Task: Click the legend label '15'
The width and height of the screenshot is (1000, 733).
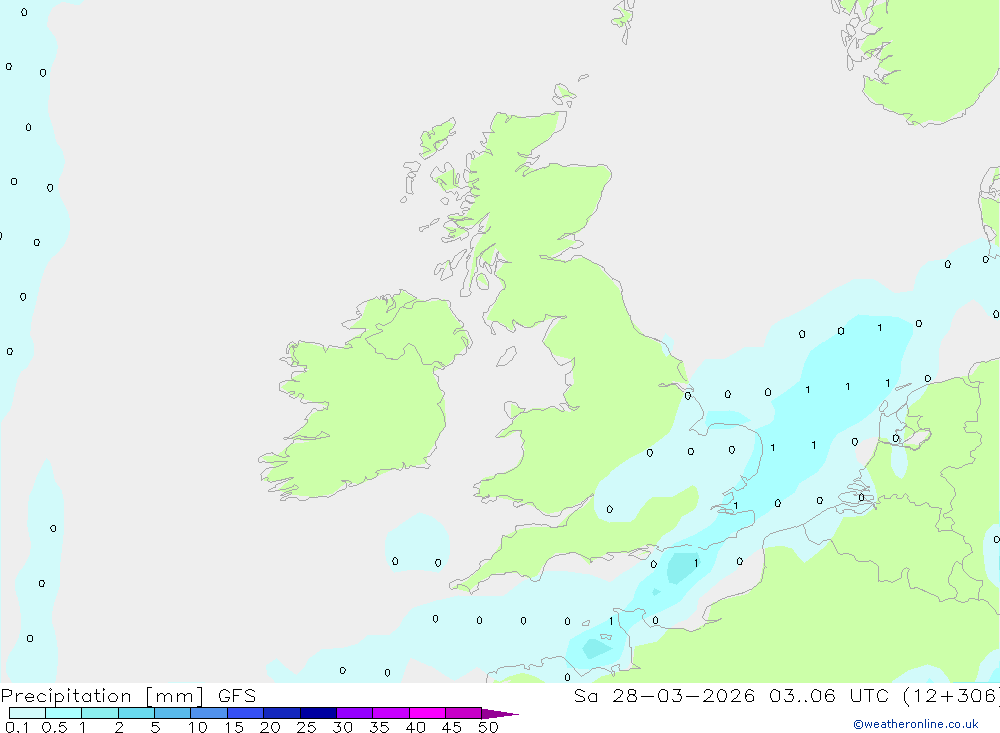Action: pyautogui.click(x=234, y=727)
